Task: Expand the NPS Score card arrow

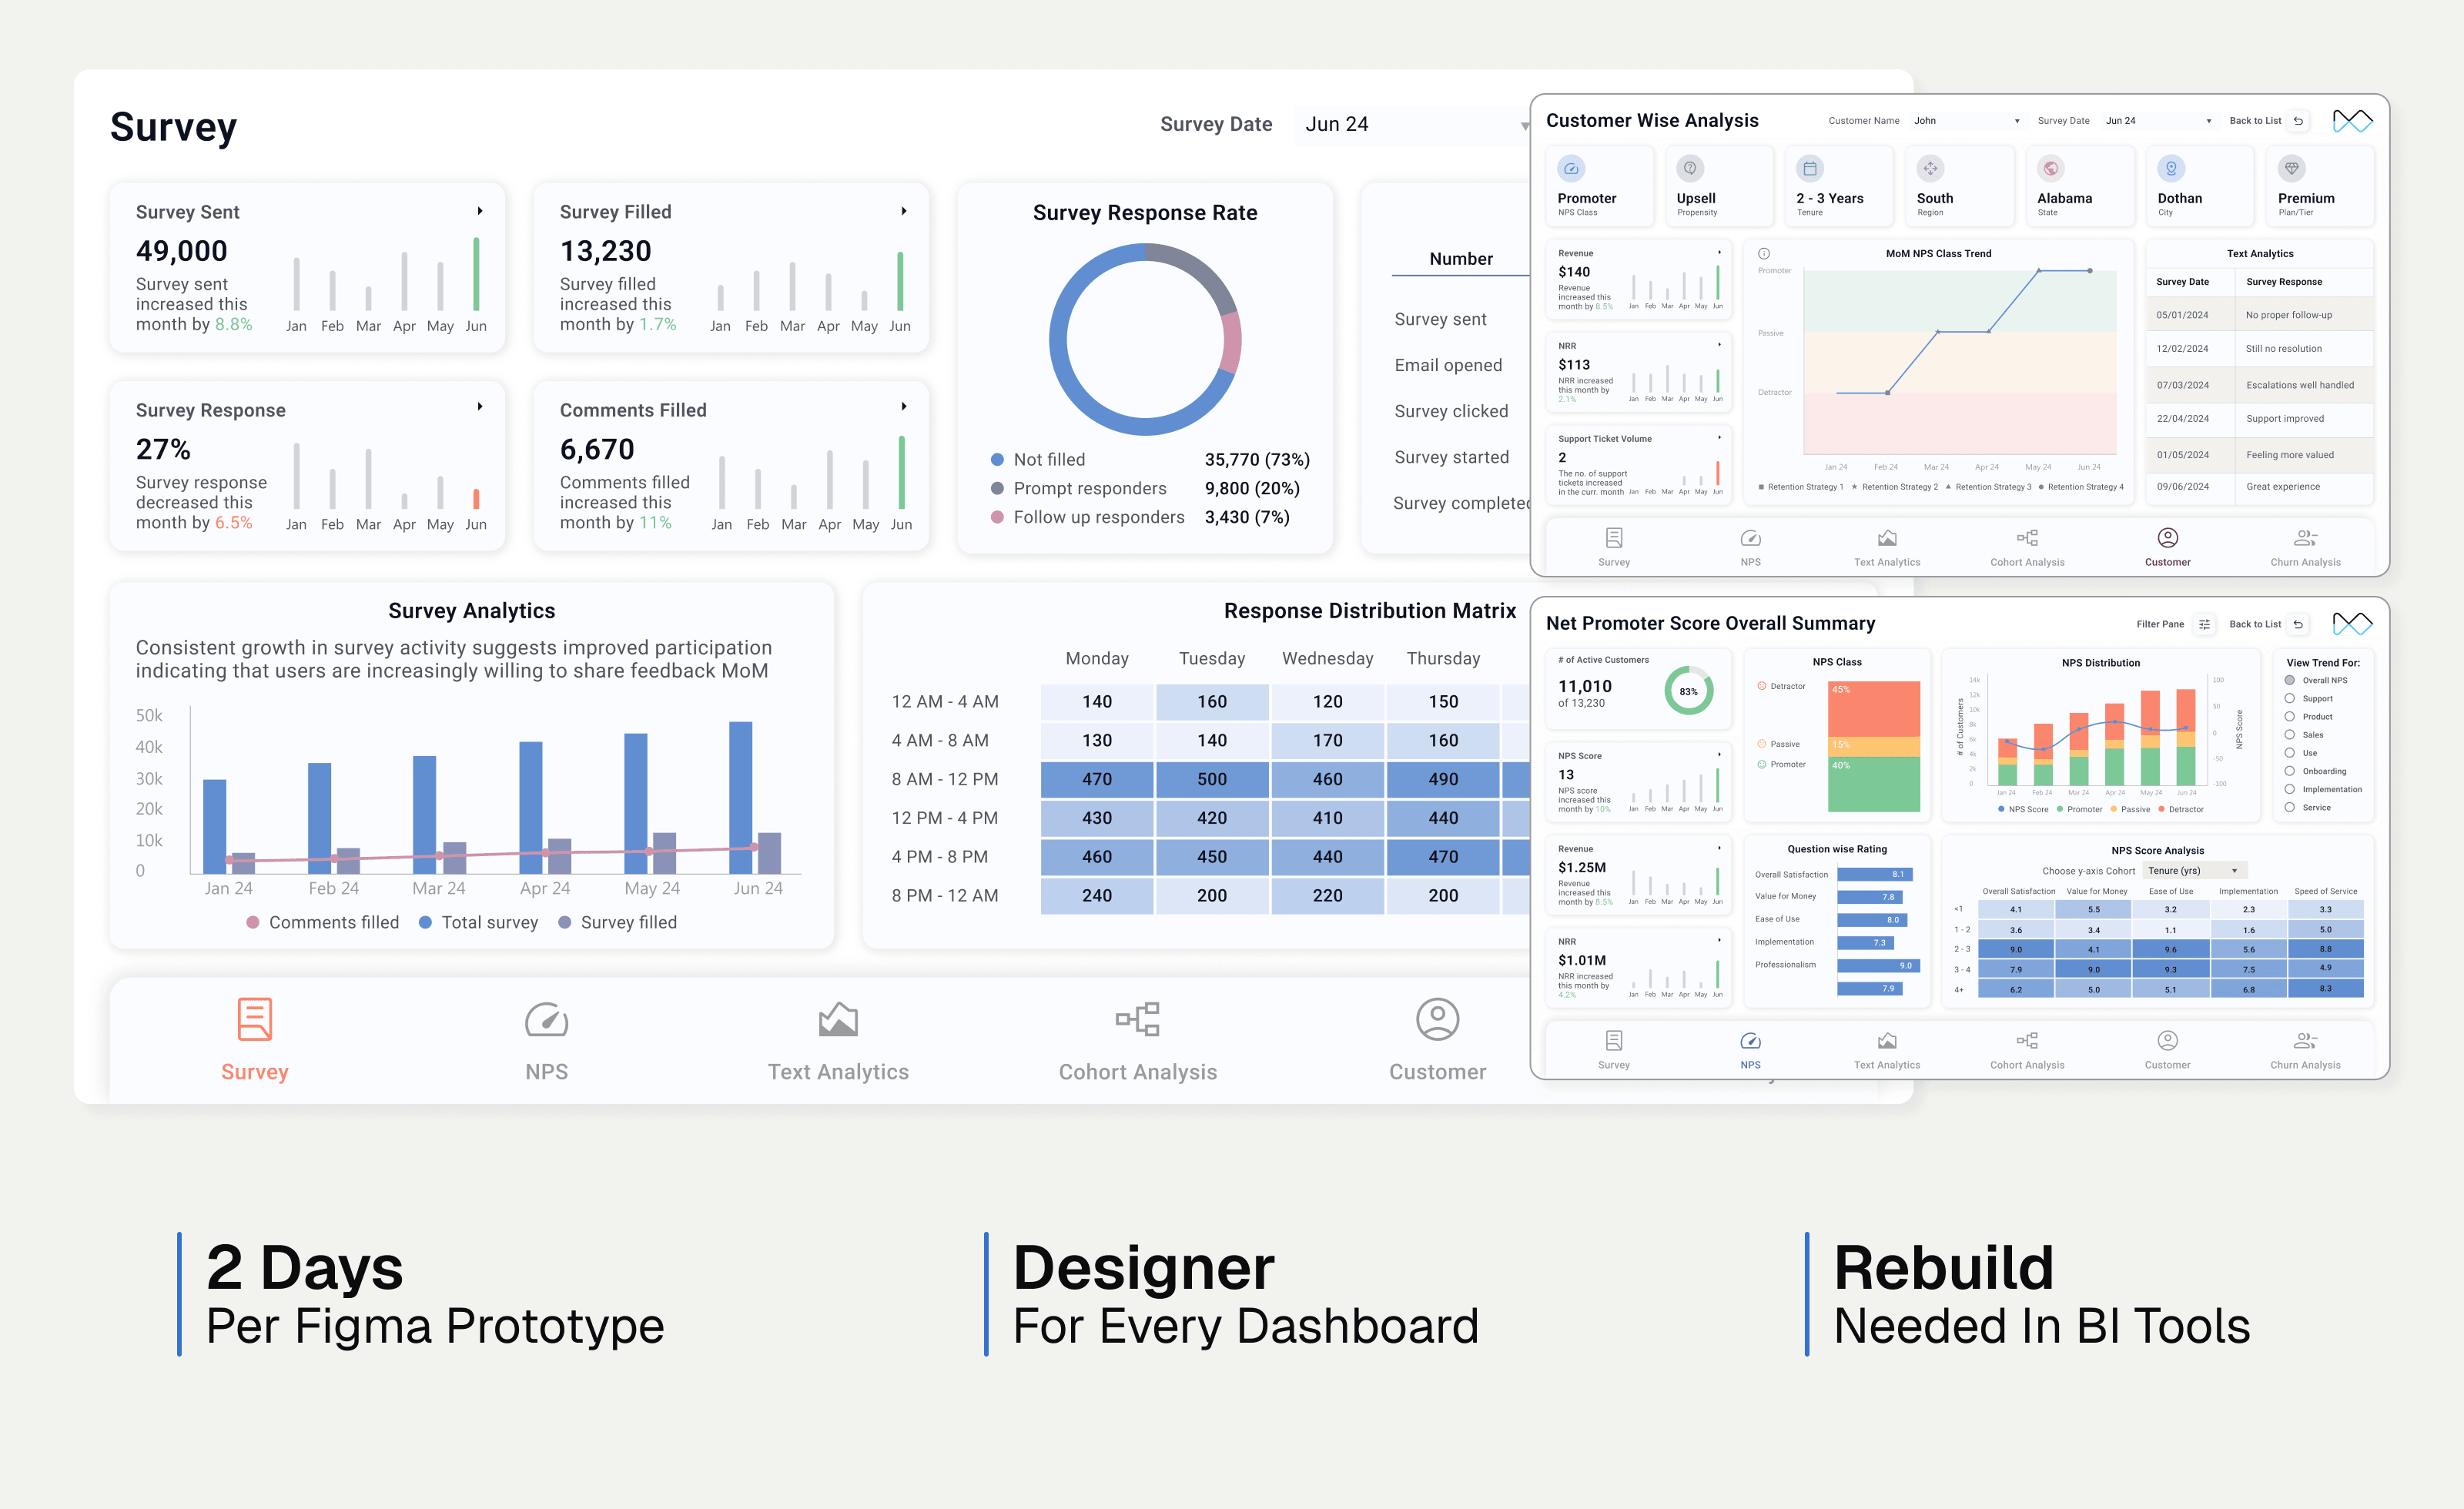Action: (x=1719, y=755)
